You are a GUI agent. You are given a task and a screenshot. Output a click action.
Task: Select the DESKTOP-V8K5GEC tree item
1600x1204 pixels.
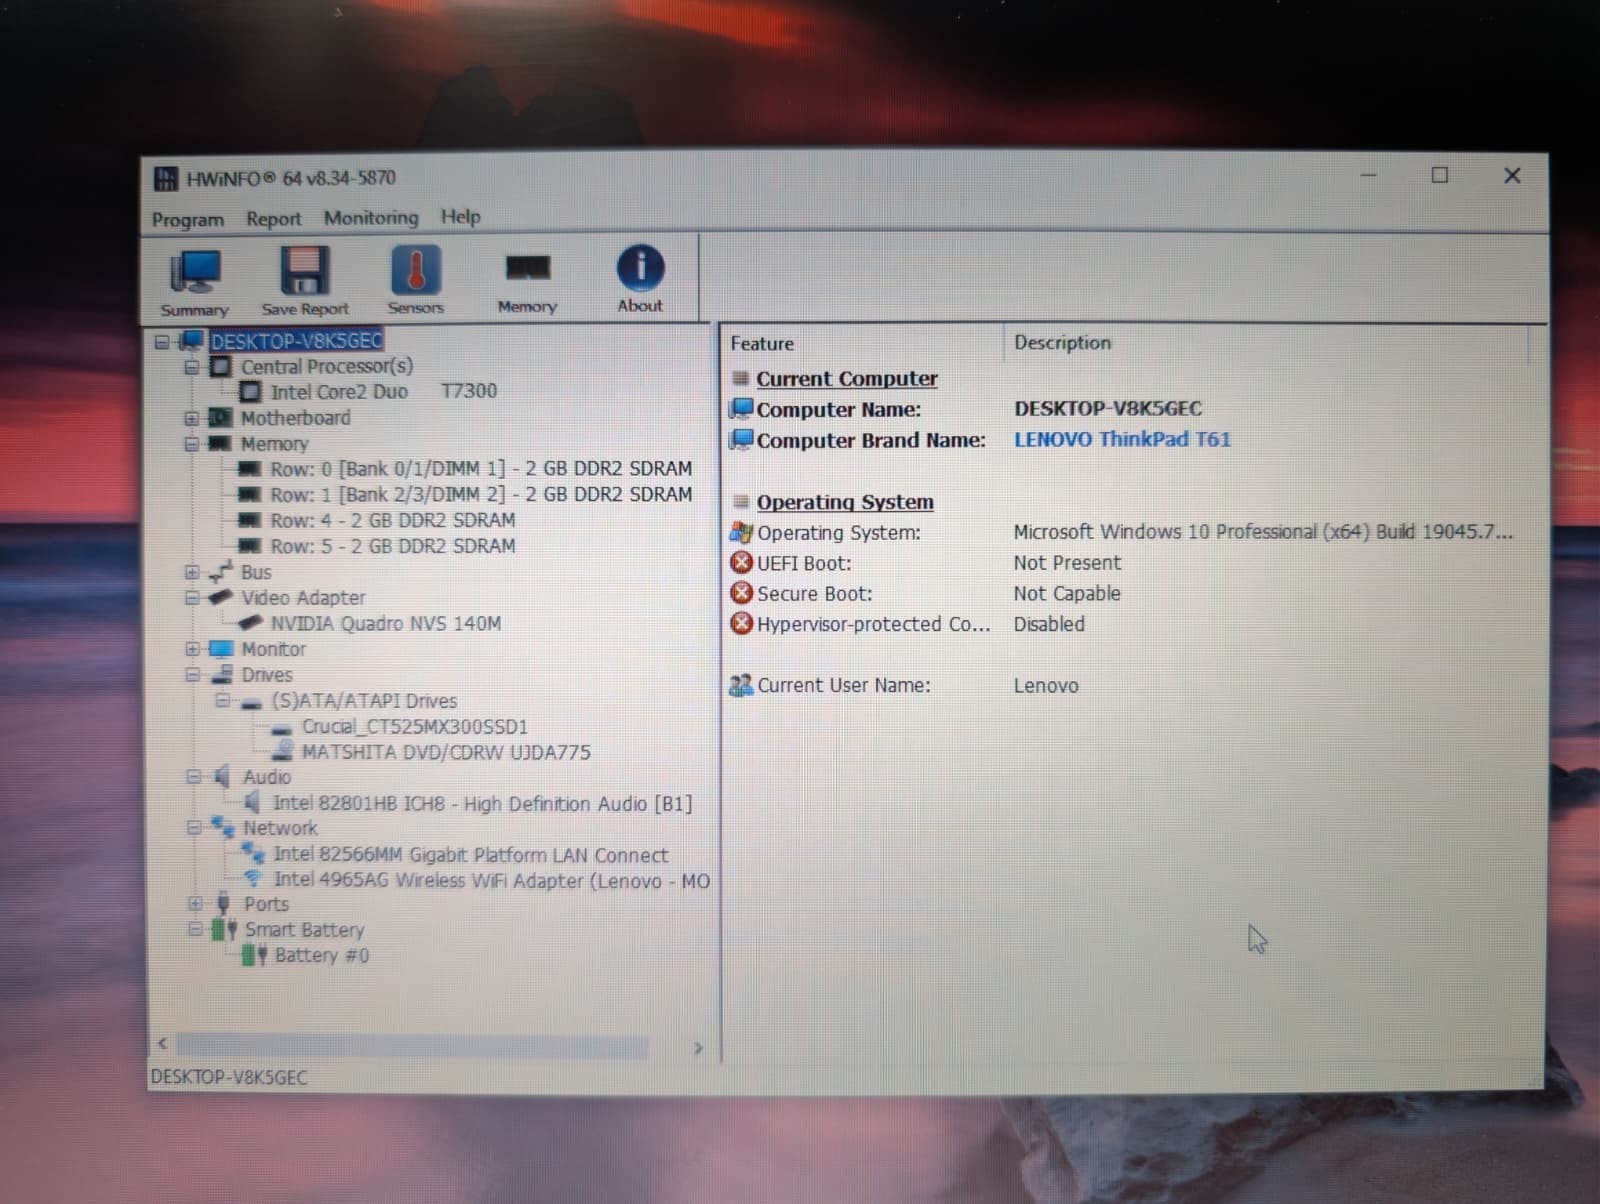tap(296, 341)
